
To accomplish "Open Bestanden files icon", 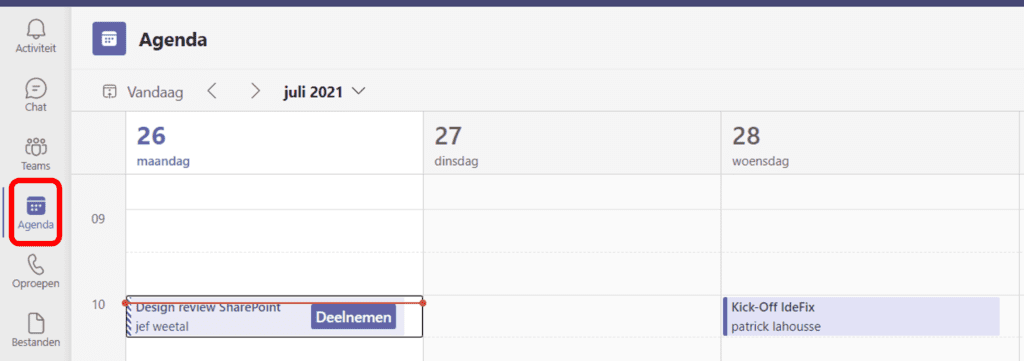I will [36, 330].
